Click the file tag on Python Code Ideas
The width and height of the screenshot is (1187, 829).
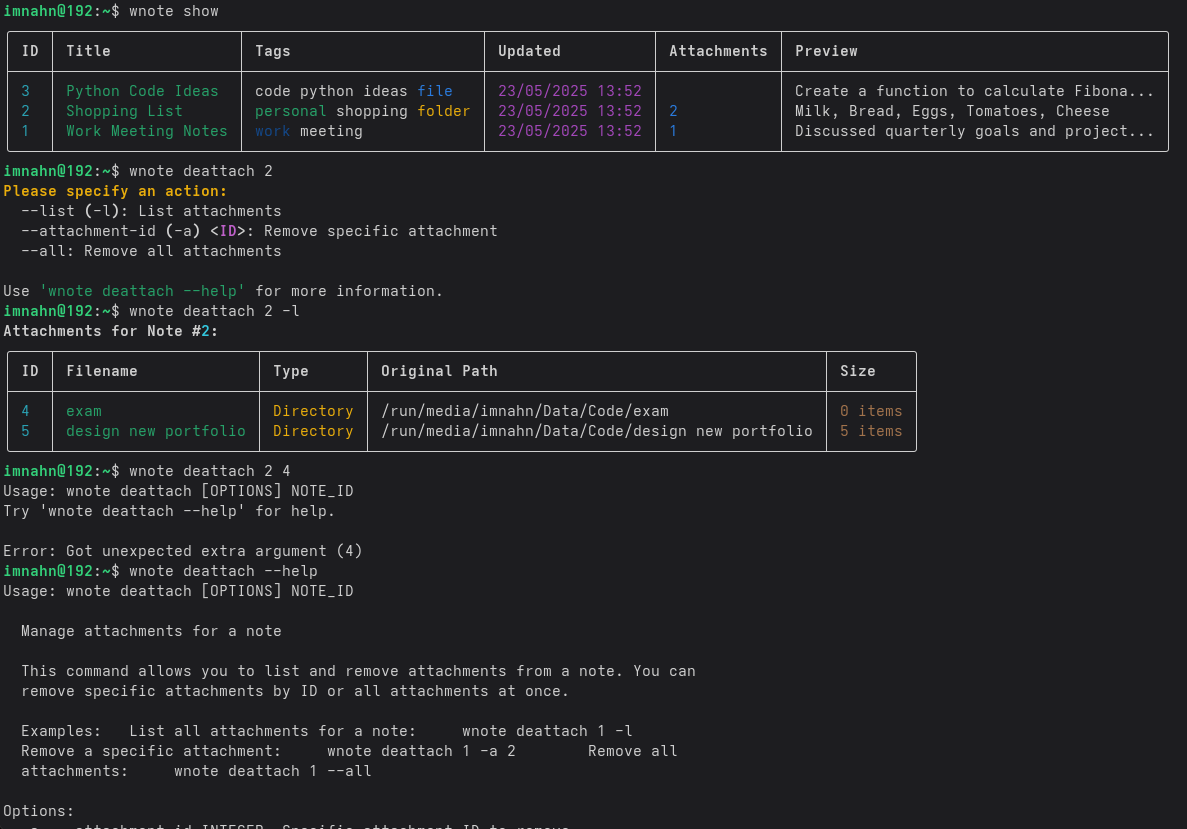(435, 91)
